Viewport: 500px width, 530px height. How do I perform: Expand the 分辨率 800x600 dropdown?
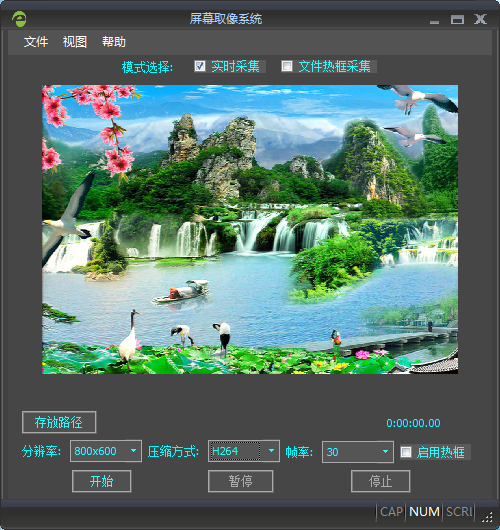(x=106, y=451)
